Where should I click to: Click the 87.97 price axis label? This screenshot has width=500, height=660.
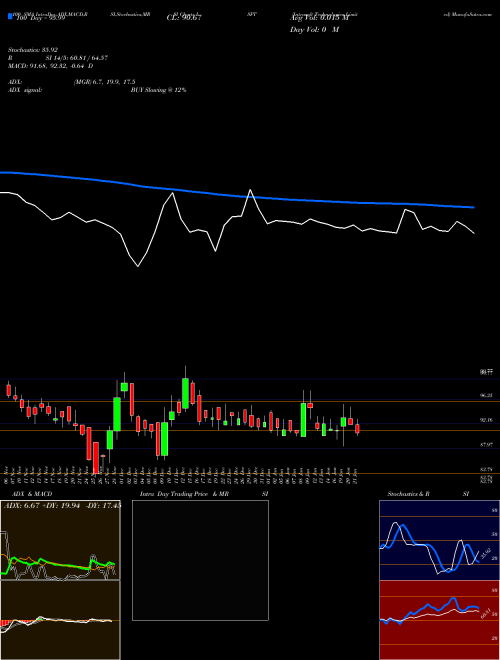487,444
